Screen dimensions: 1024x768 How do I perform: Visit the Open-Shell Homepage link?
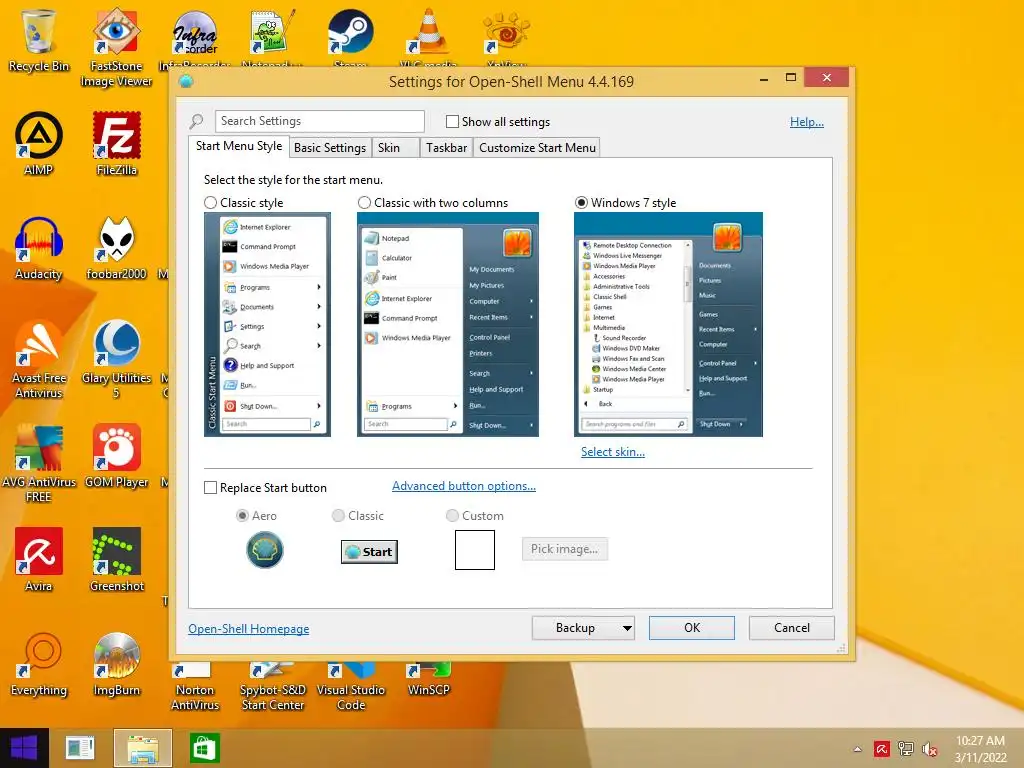click(x=248, y=629)
